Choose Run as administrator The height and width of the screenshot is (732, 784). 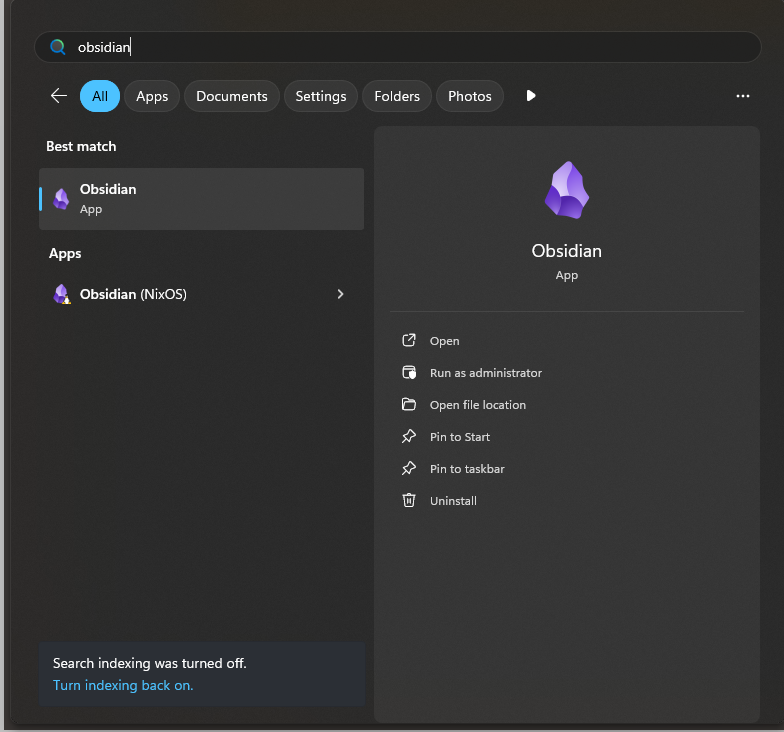pos(486,373)
